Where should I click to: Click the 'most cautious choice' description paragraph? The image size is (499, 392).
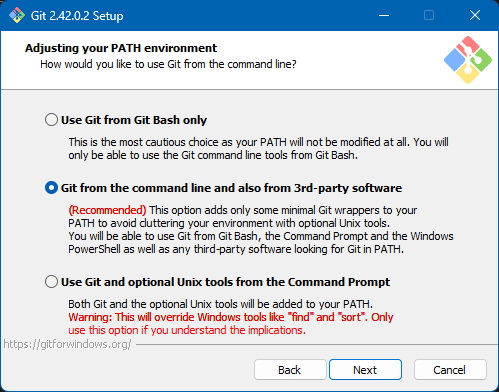point(258,149)
